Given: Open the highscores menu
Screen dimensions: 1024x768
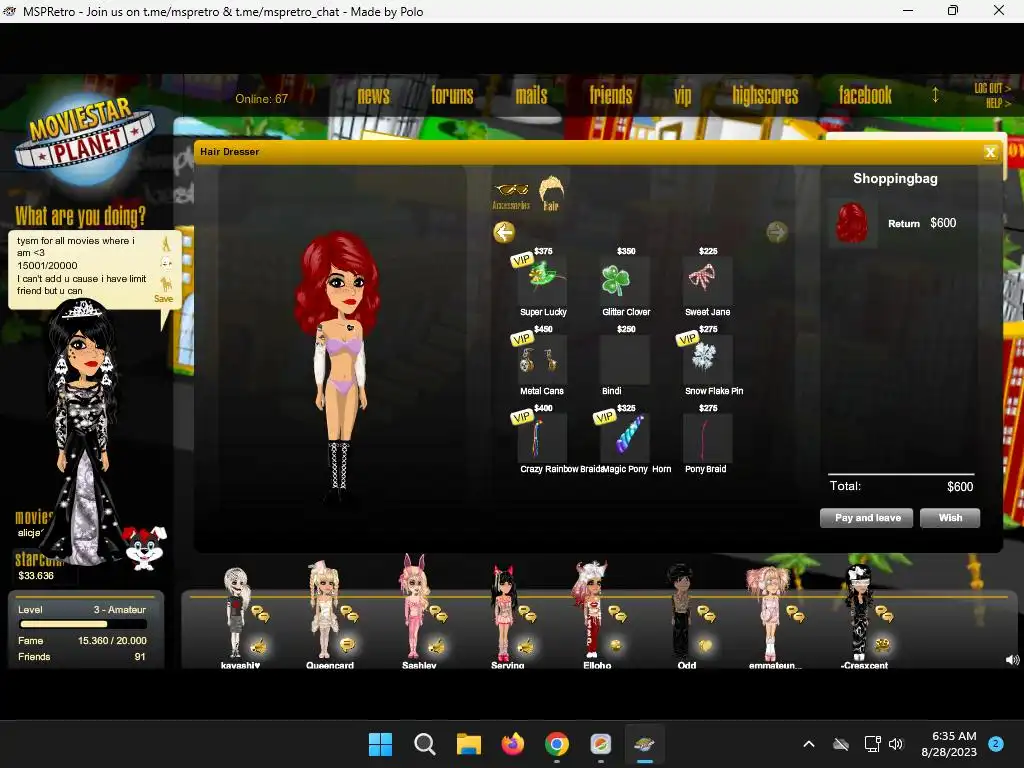Looking at the screenshot, I should pos(765,96).
